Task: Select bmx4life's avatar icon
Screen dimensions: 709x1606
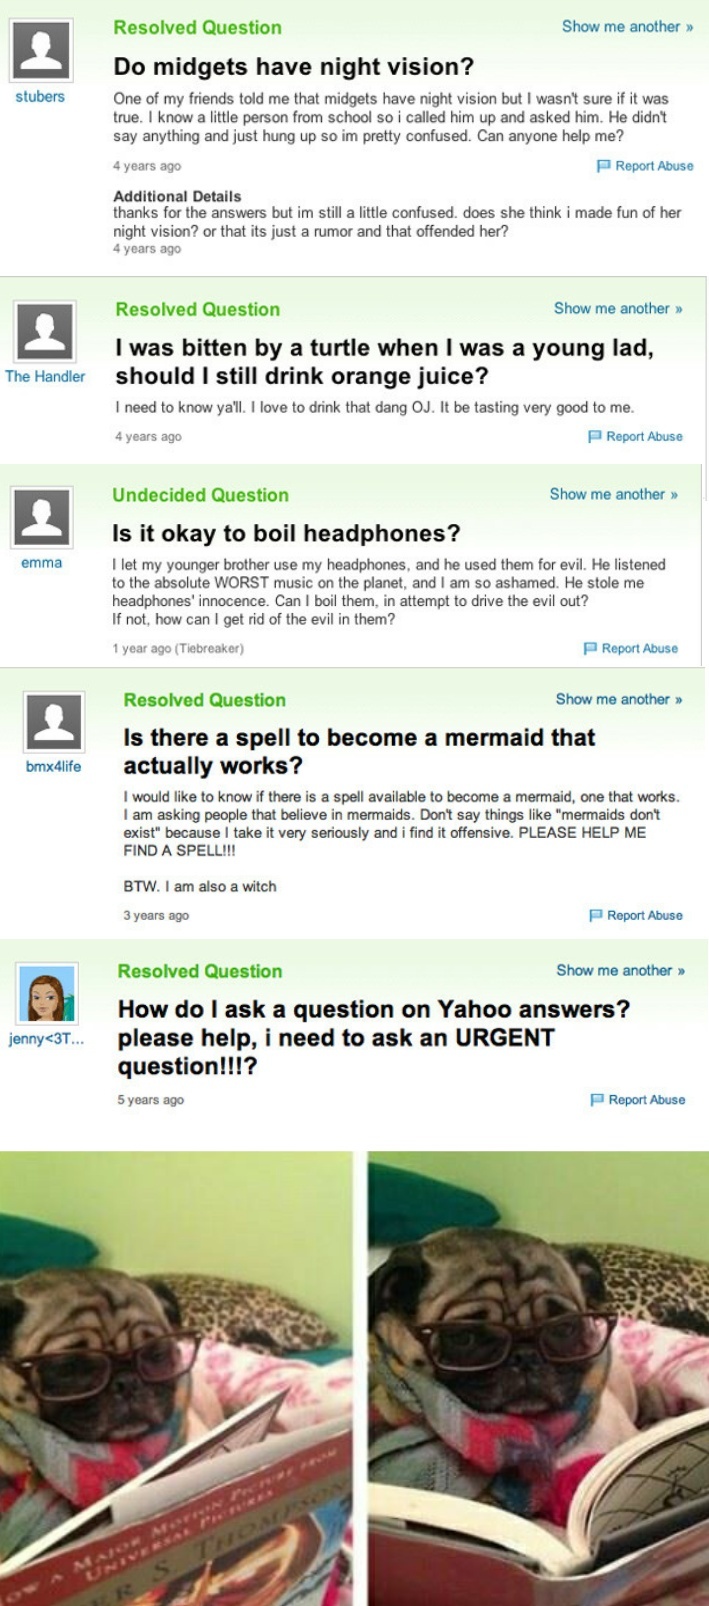Action: coord(53,722)
